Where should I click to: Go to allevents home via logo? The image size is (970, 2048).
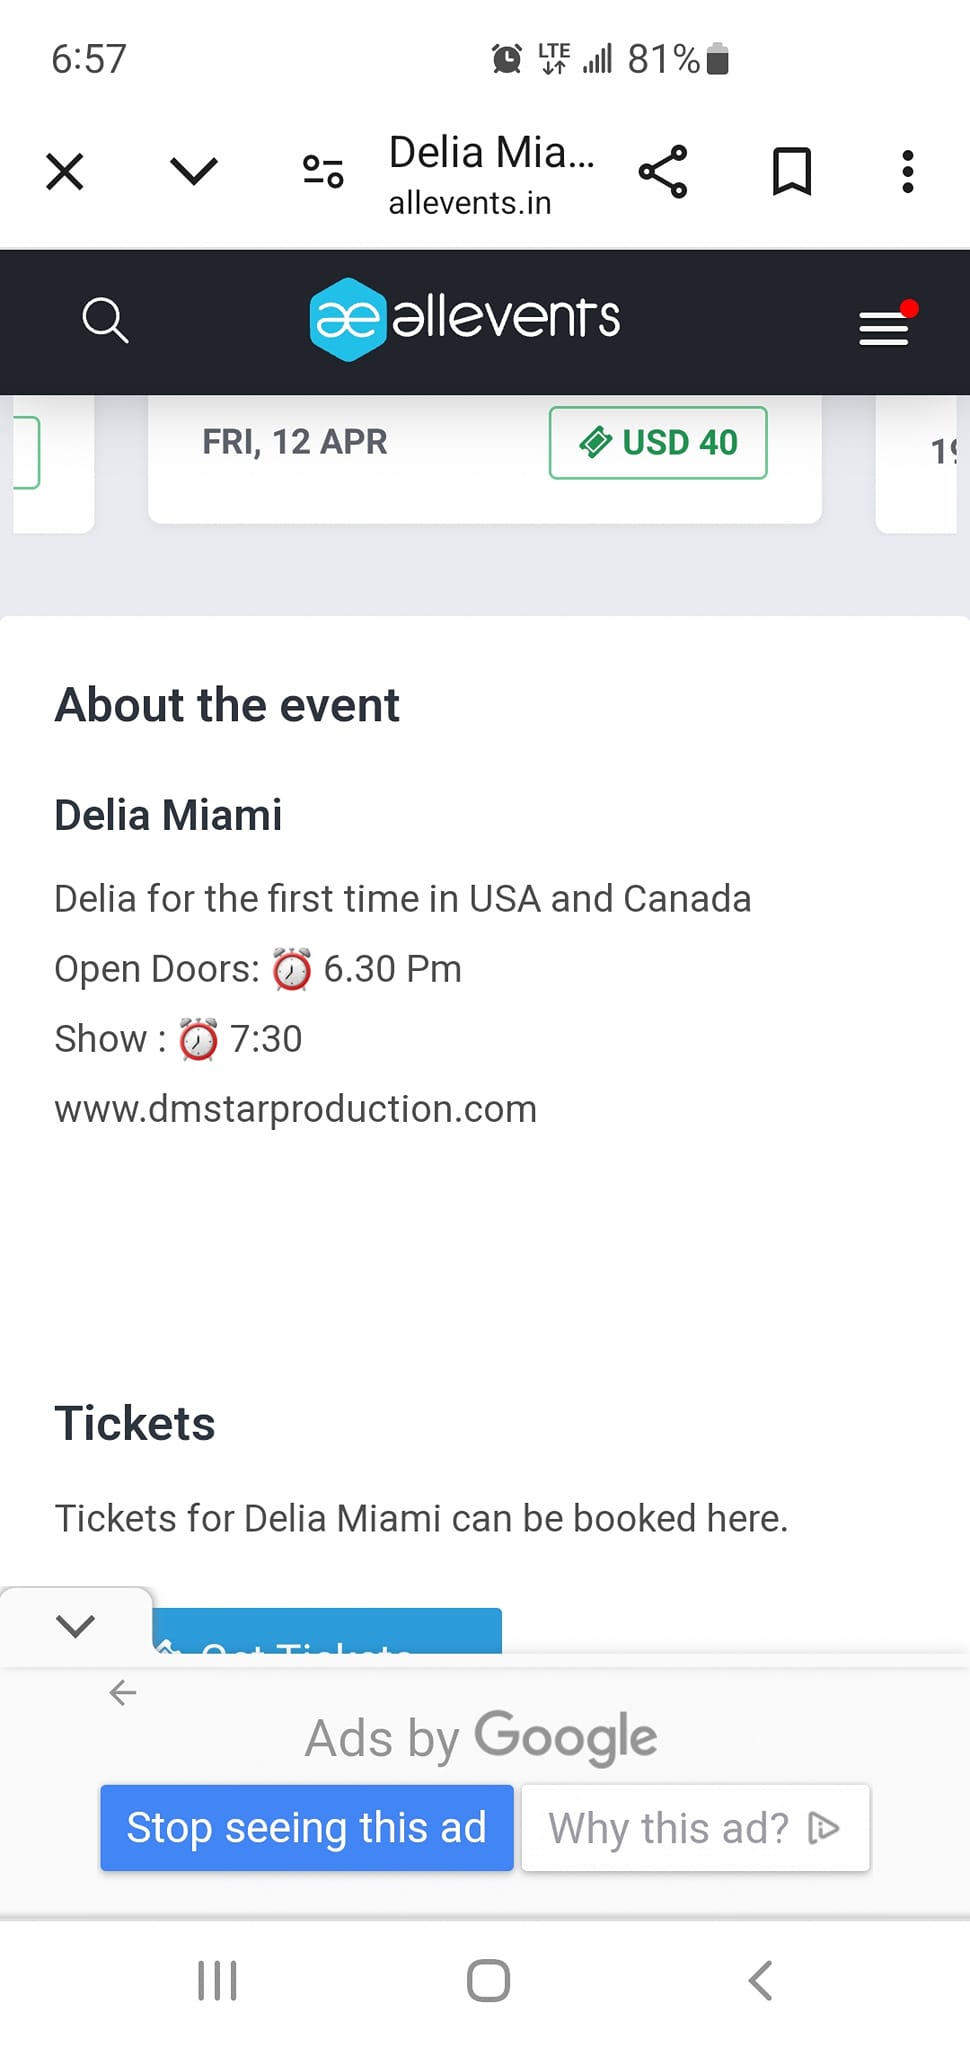[x=465, y=319]
